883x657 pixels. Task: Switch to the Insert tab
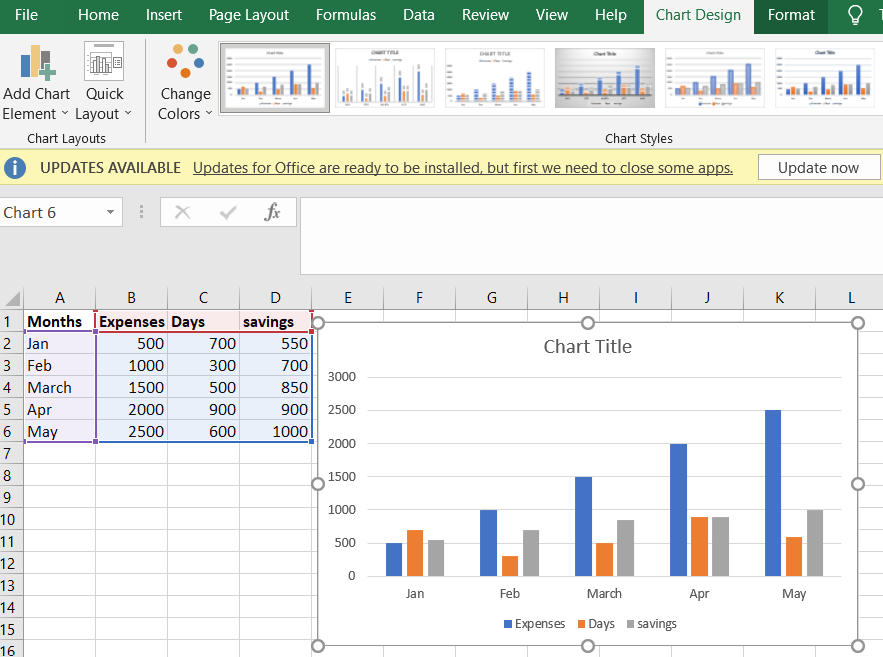pos(164,15)
